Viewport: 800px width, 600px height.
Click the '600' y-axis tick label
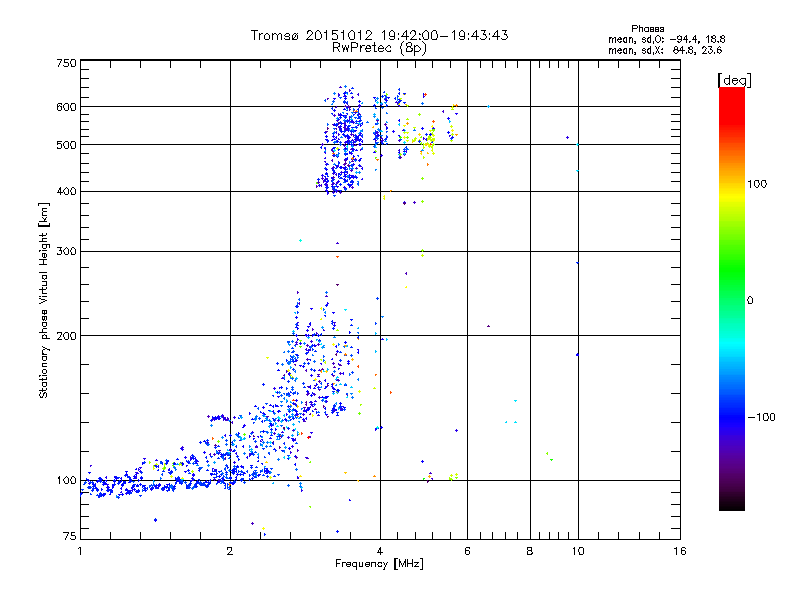tap(67, 107)
